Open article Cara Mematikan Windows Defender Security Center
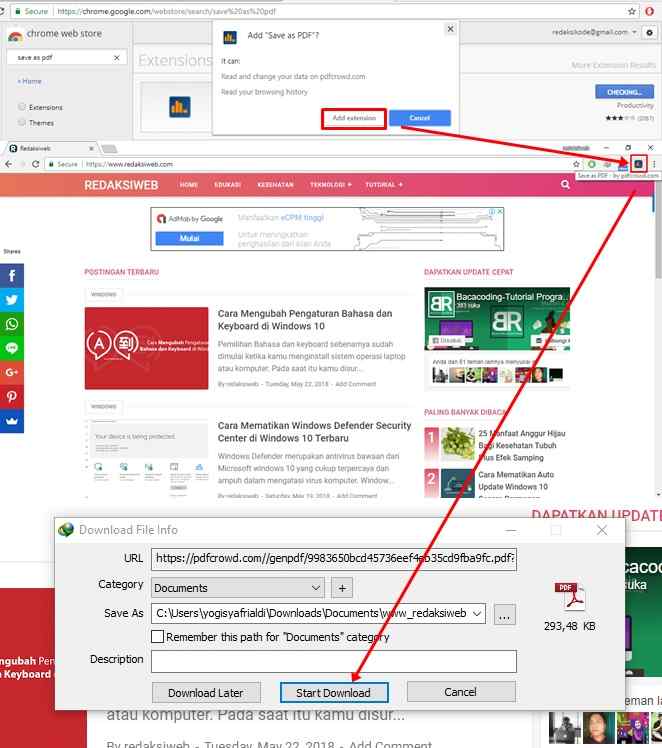662x748 pixels. pyautogui.click(x=314, y=432)
